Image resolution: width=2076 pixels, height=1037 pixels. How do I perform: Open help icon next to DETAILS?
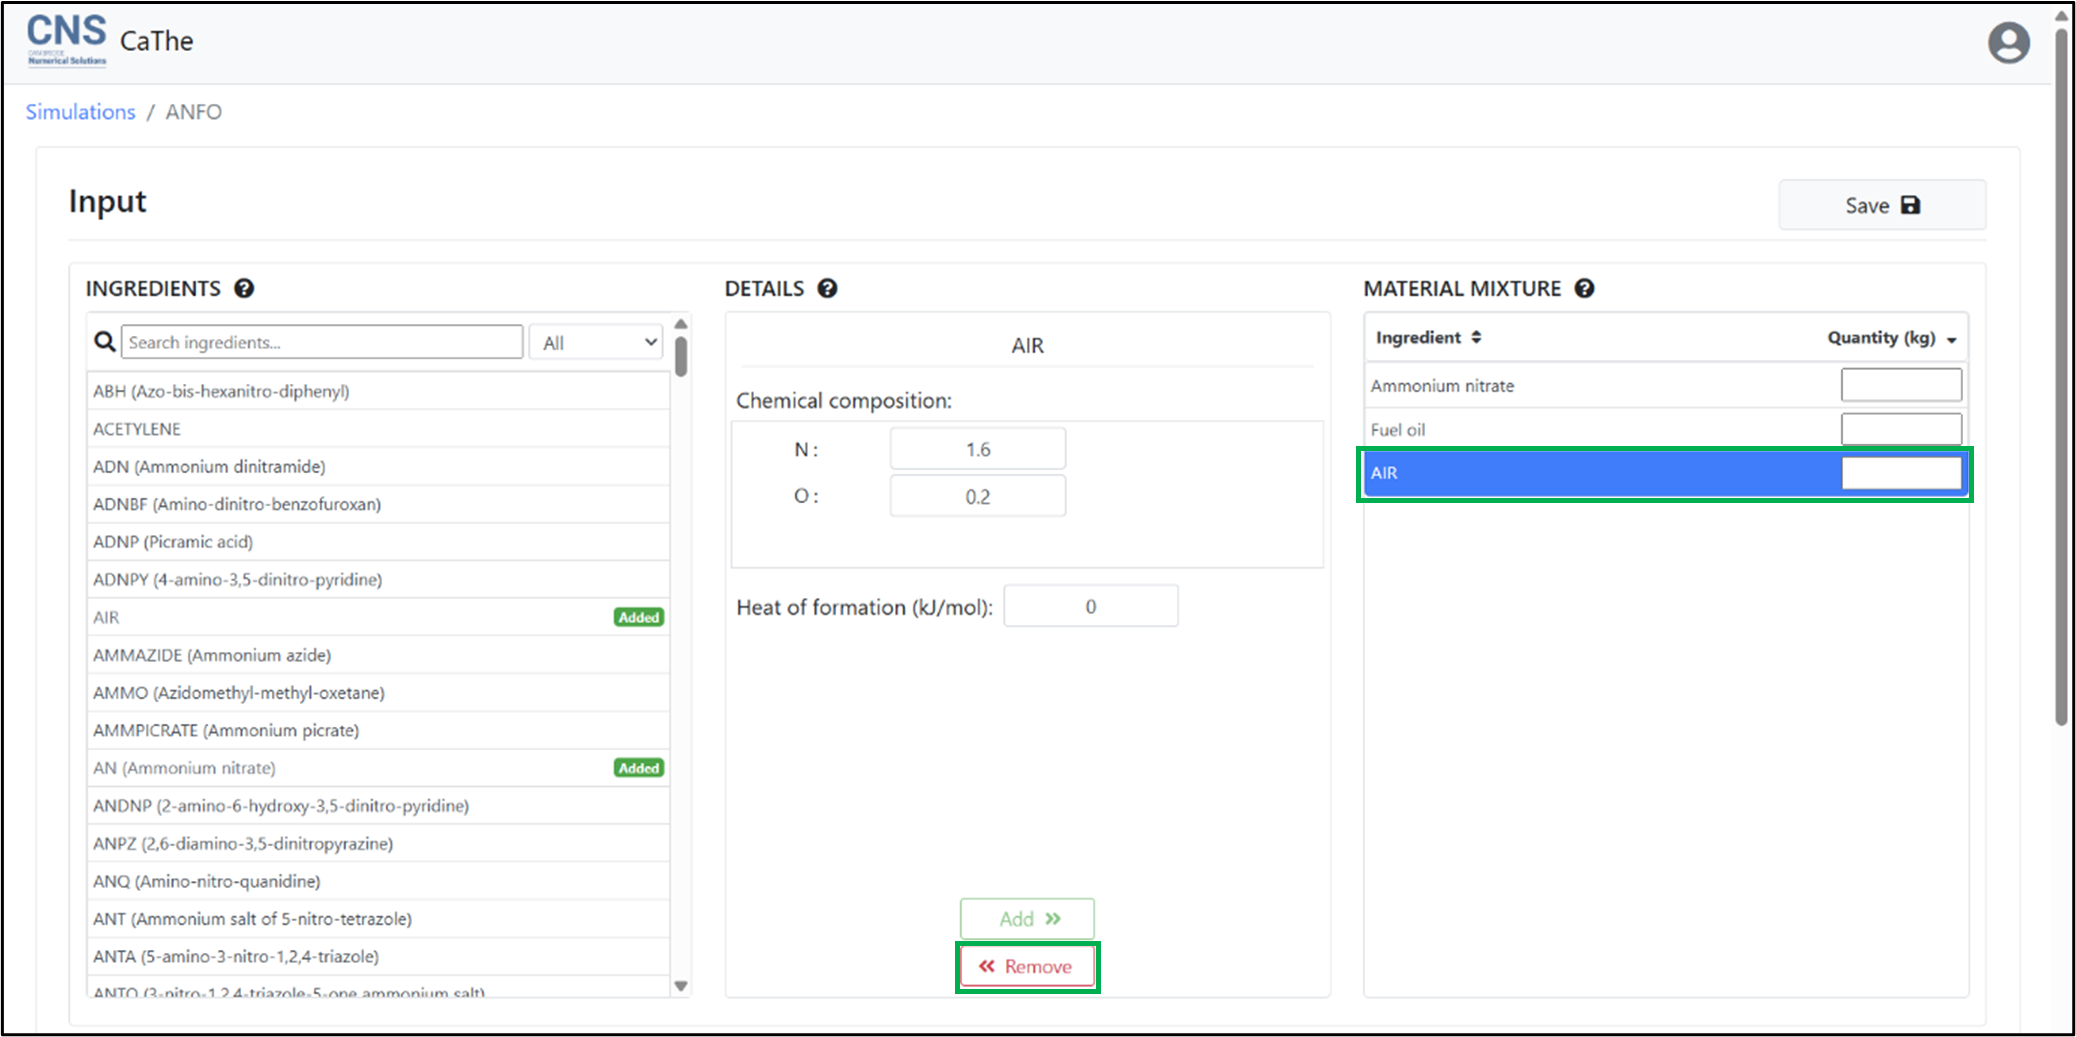(827, 289)
